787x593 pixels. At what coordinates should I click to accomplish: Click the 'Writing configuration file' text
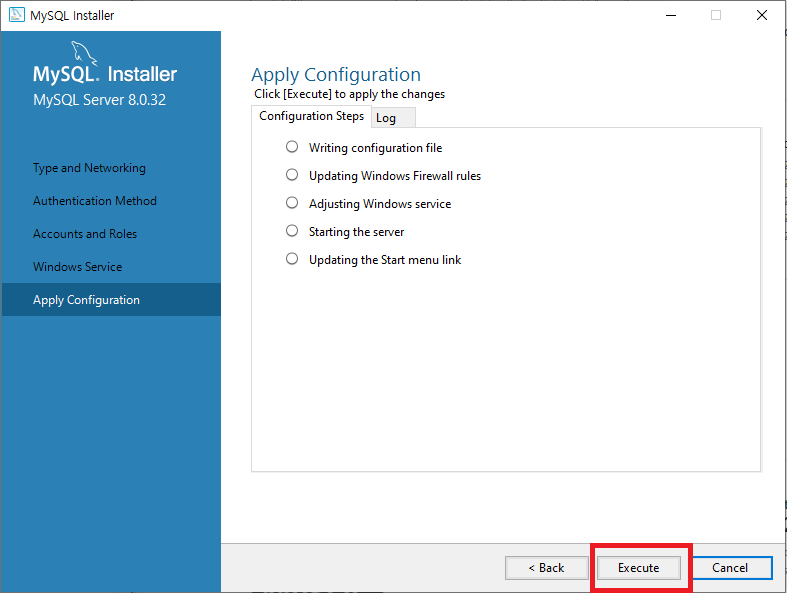[375, 148]
